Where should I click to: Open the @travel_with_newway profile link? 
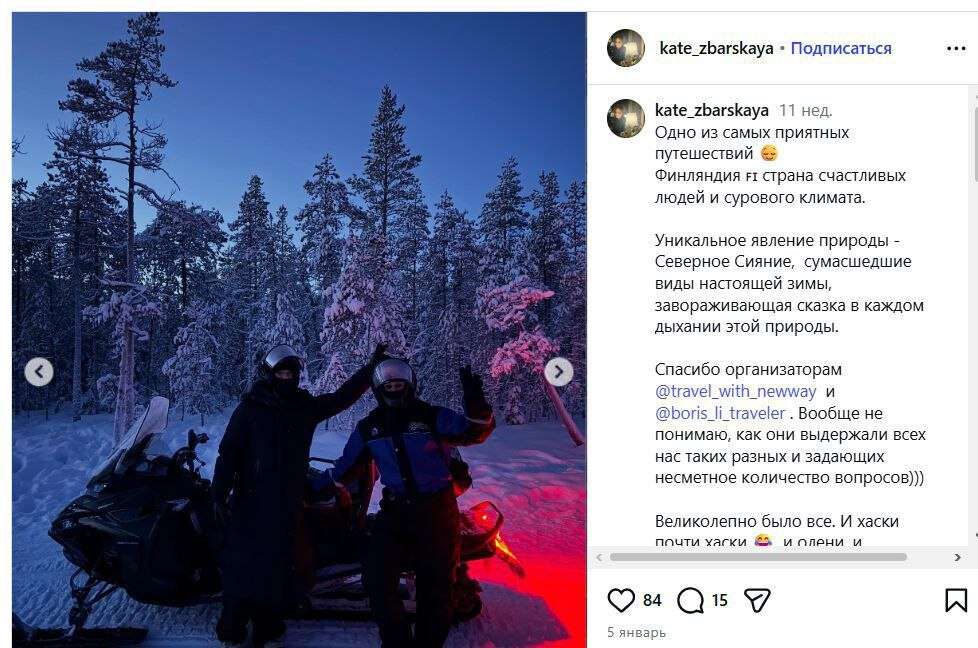click(x=735, y=391)
